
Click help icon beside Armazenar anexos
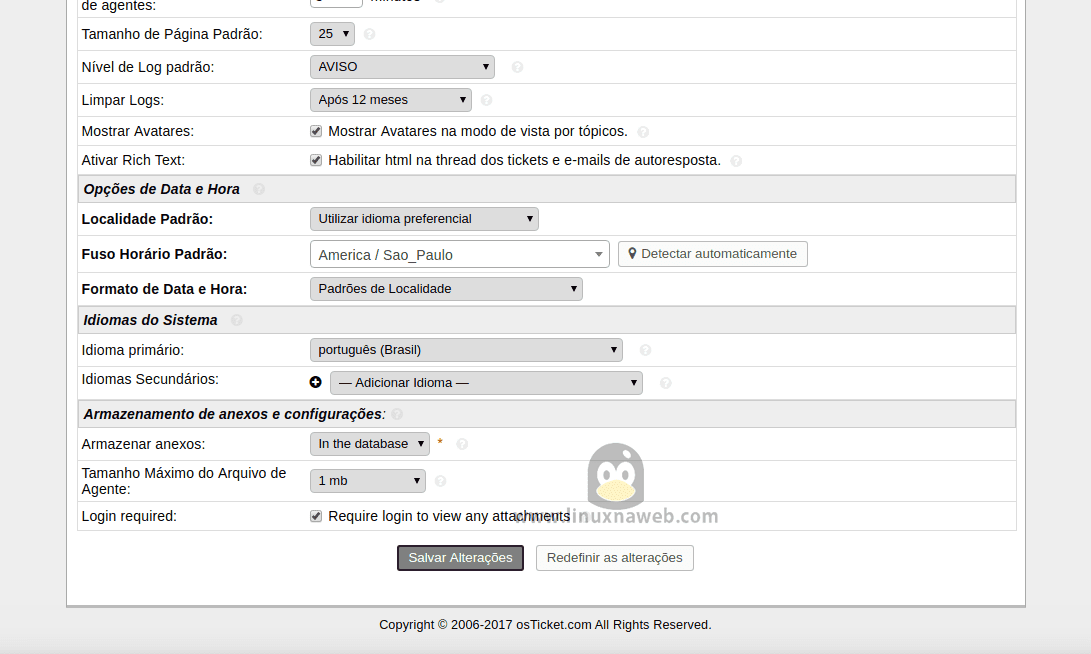tap(462, 444)
